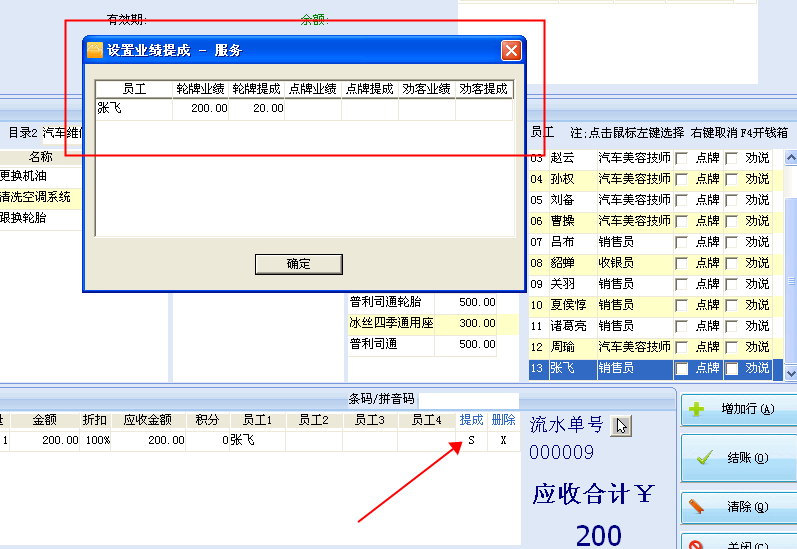Click the 增加行 (A) button

tap(739, 409)
